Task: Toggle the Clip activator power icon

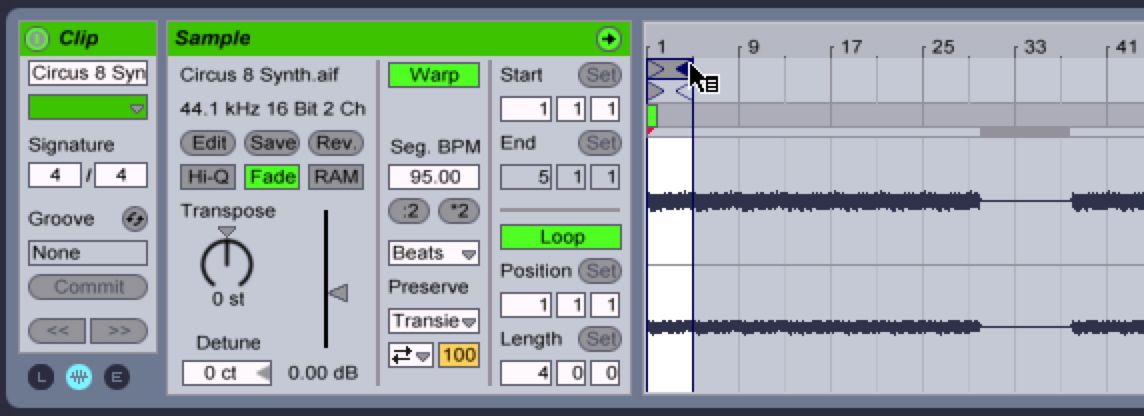Action: (36, 39)
